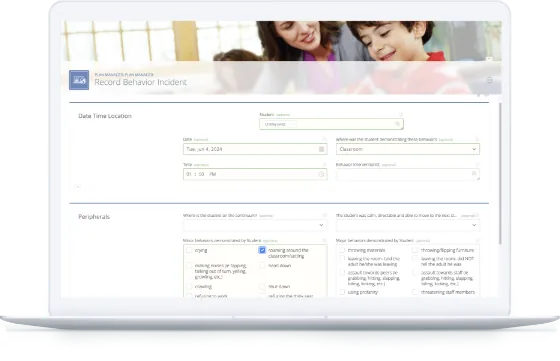Click the Record Behavior Incident title

[140, 82]
